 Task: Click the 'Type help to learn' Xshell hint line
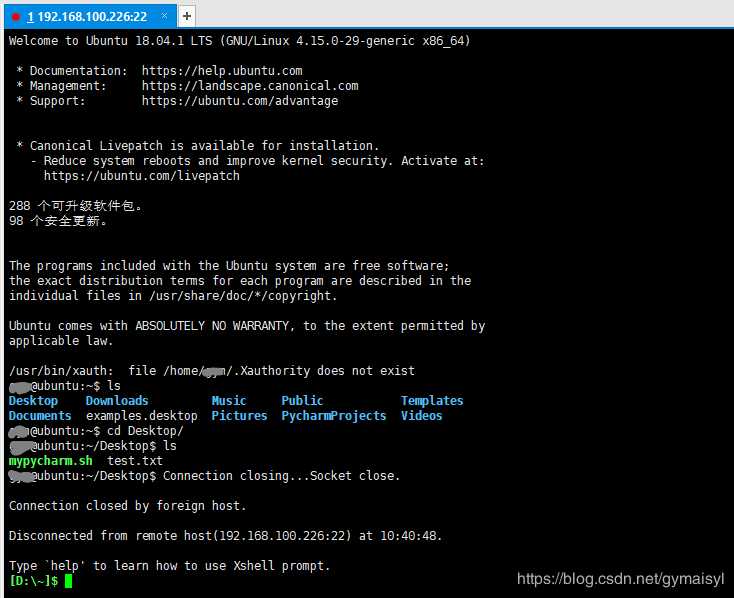click(169, 566)
